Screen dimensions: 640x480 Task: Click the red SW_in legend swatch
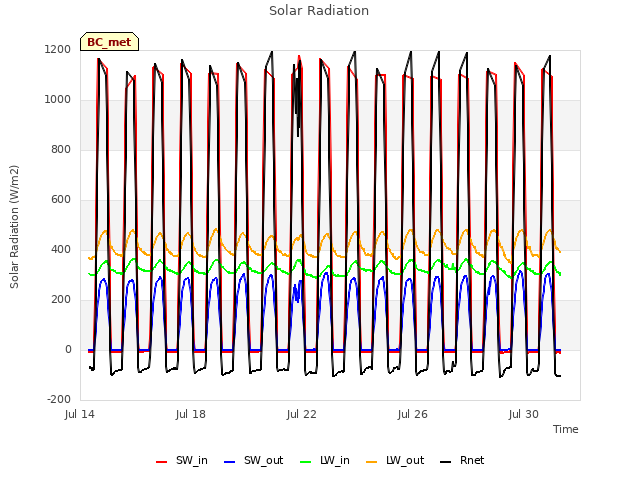pyautogui.click(x=162, y=462)
